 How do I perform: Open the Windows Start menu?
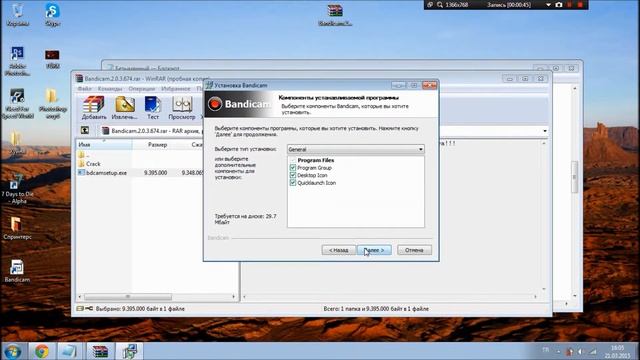[13, 351]
